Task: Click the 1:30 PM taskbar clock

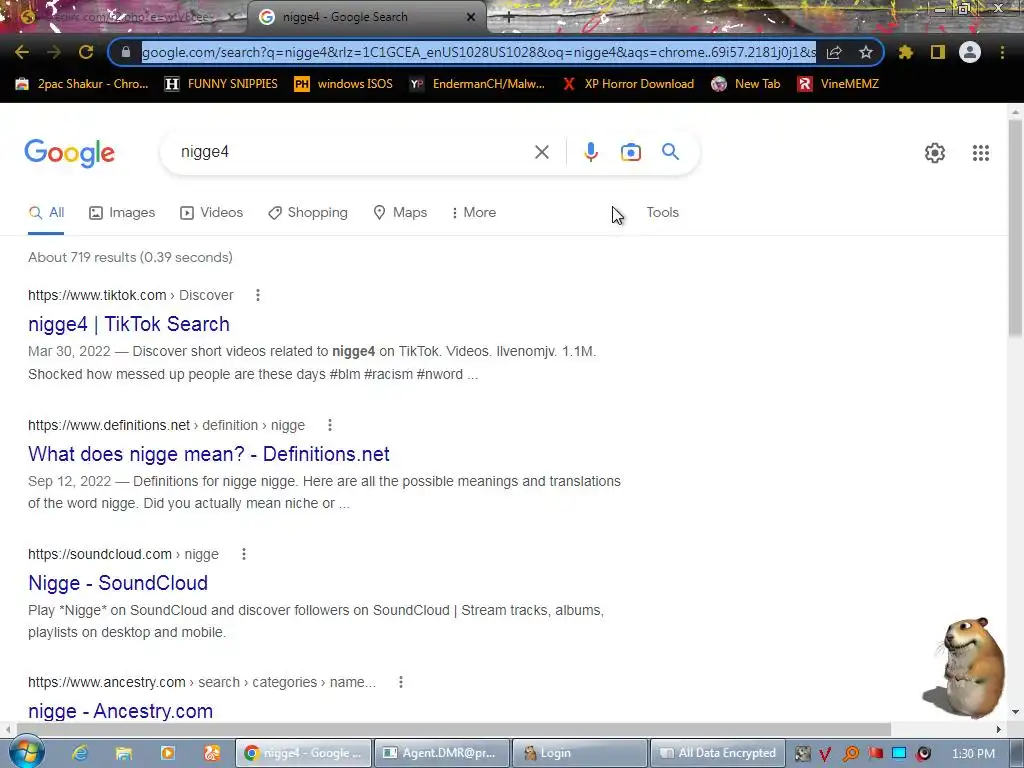Action: [x=973, y=754]
